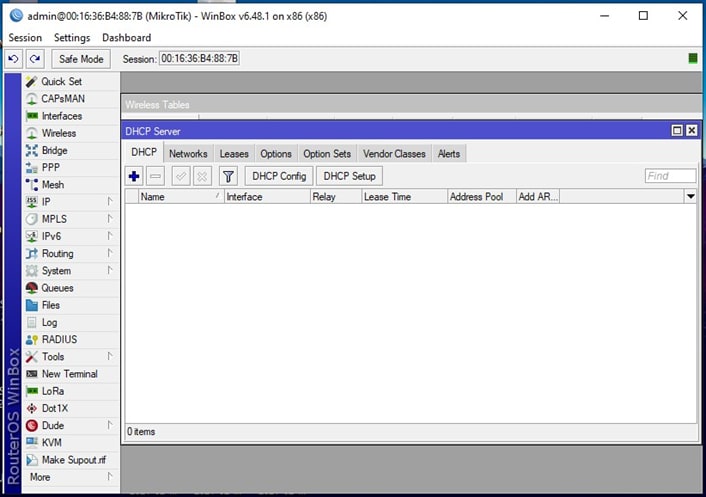706x497 pixels.
Task: Click the Session address field
Action: point(199,59)
